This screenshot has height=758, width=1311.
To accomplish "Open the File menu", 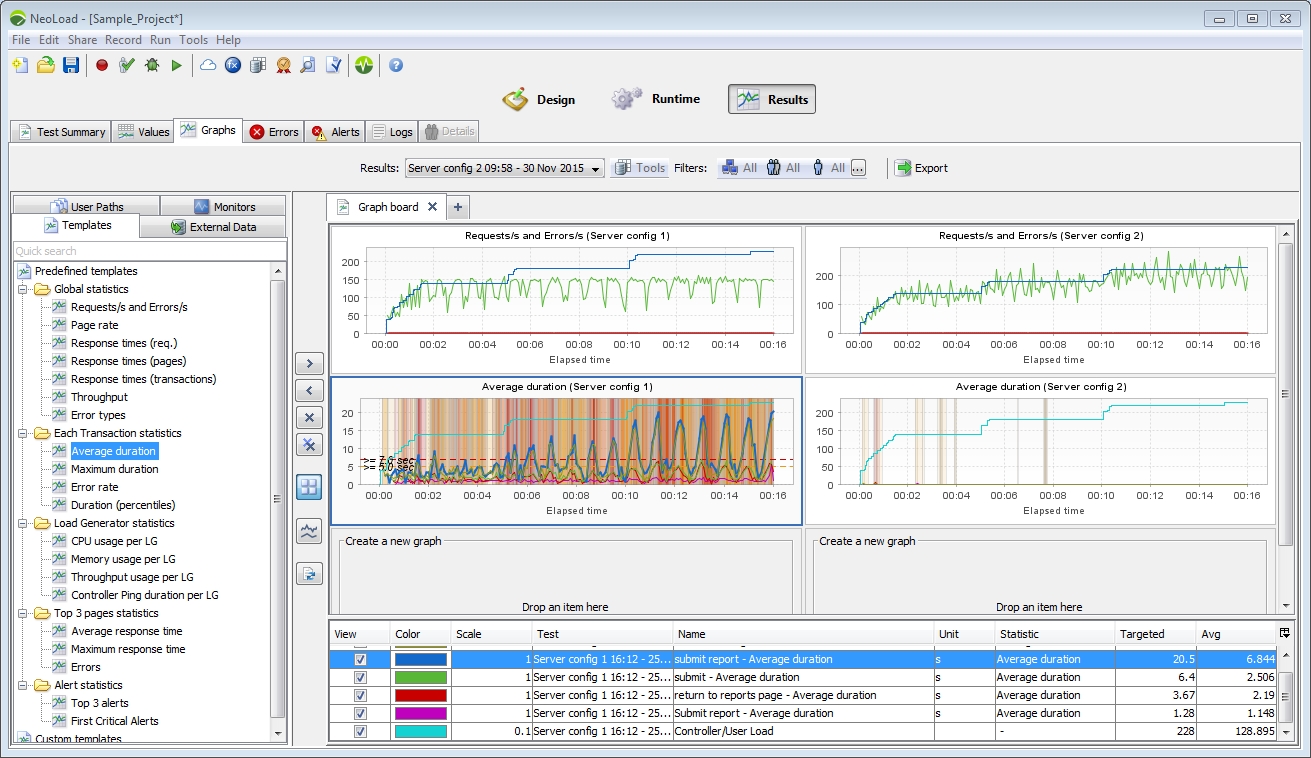I will pos(21,40).
